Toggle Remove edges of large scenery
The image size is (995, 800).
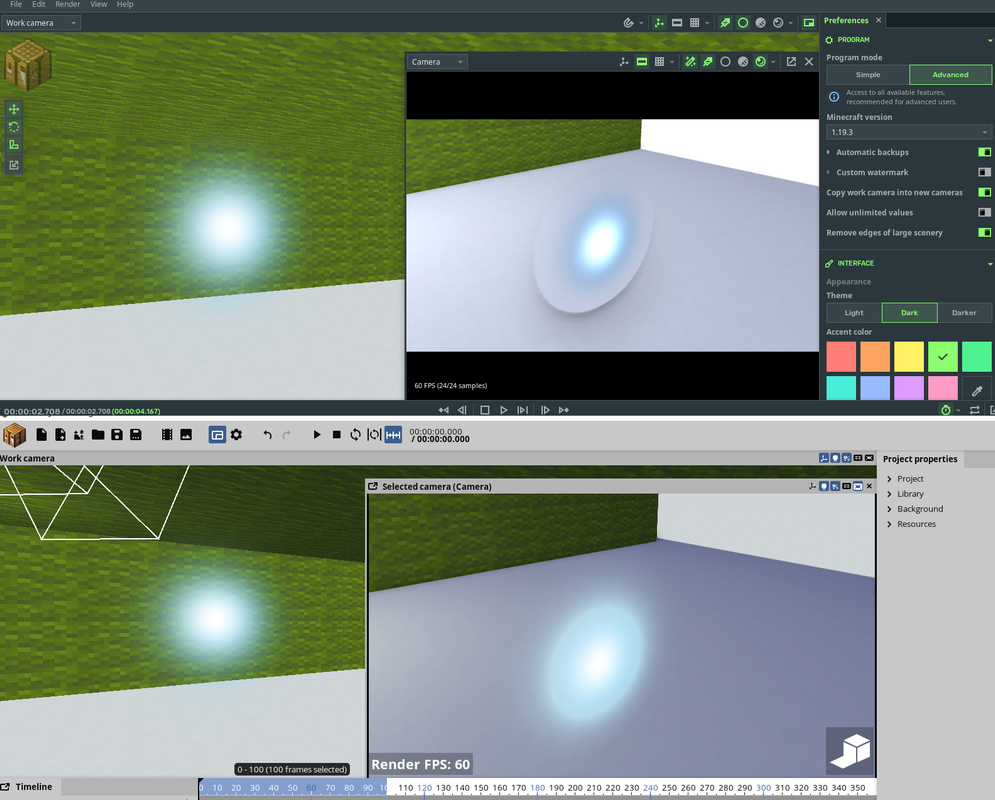984,232
